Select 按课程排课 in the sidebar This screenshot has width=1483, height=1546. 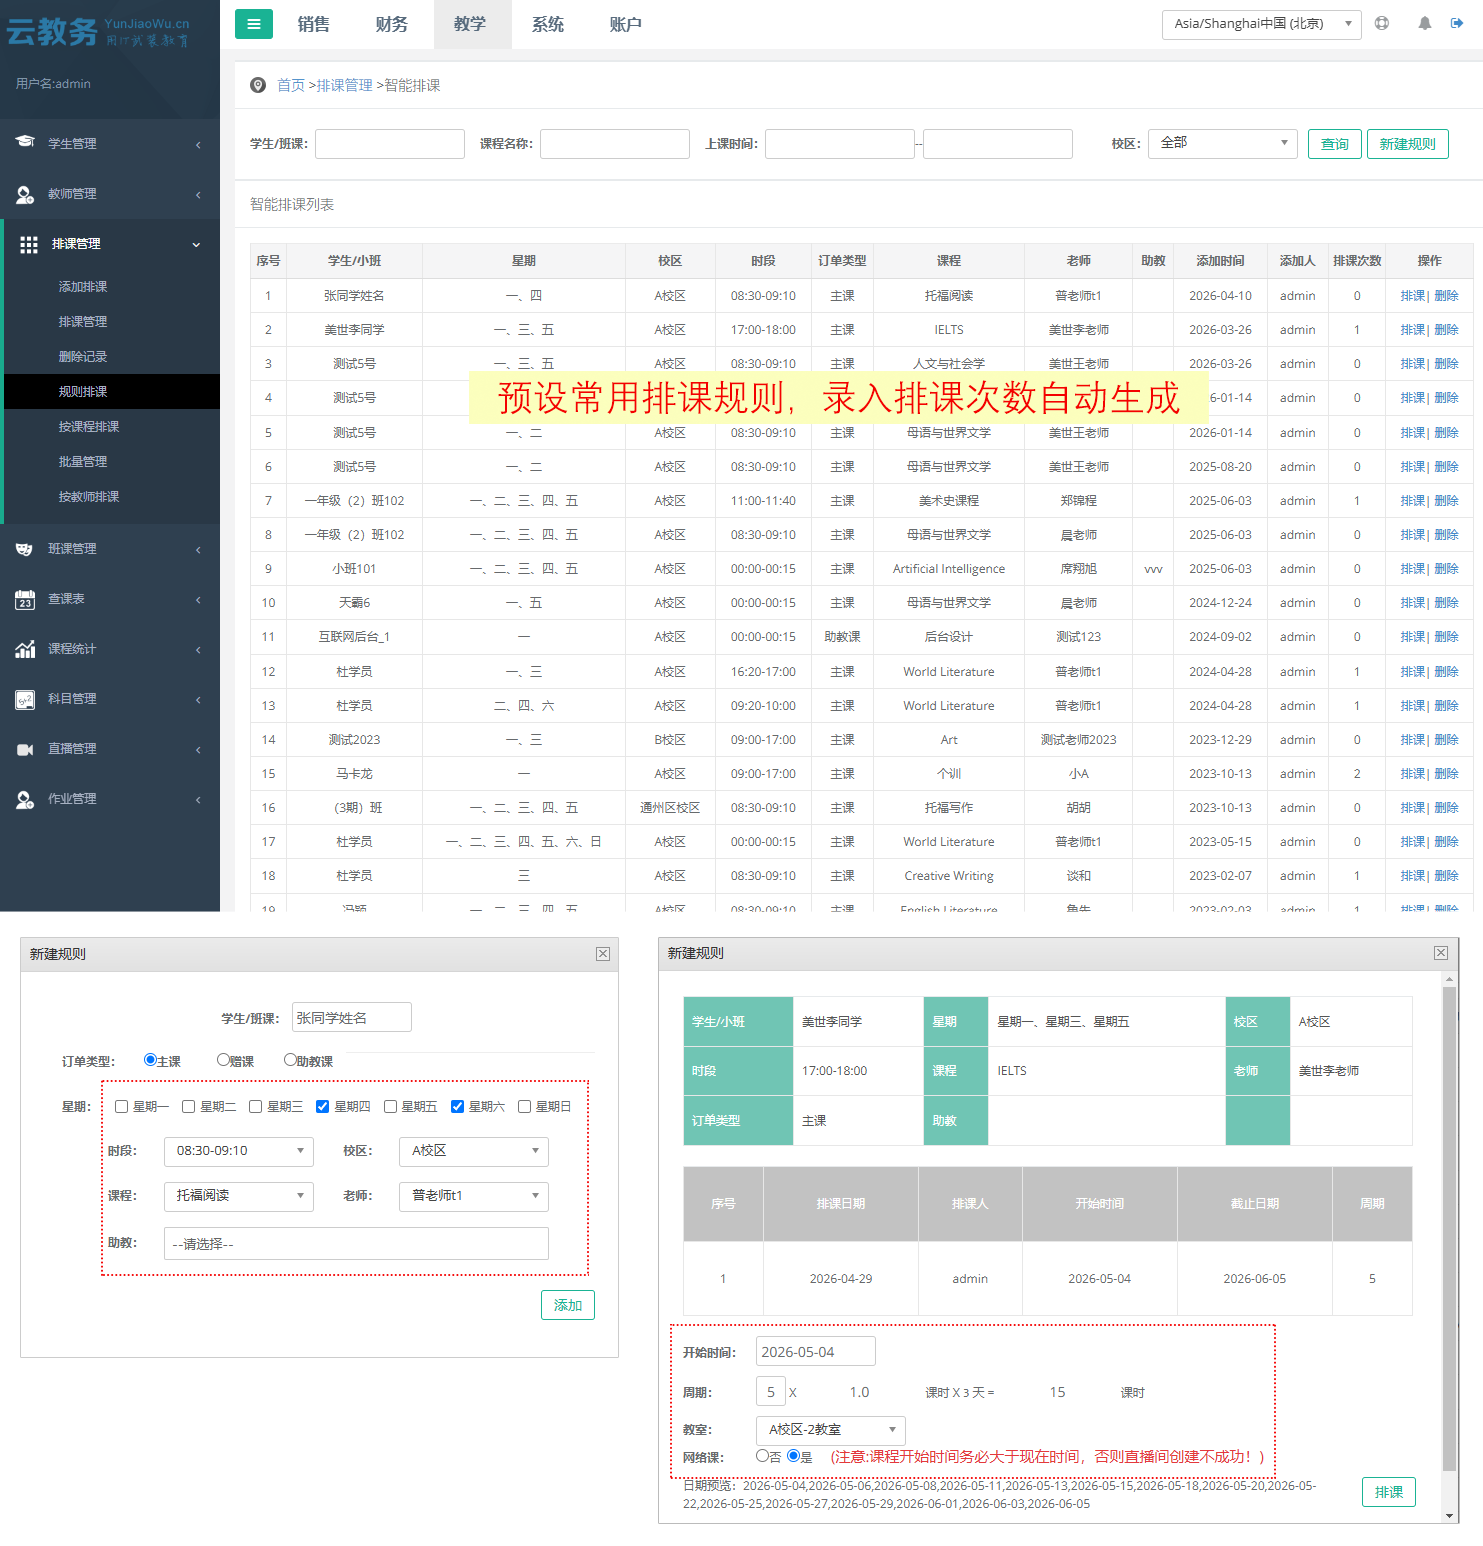89,427
